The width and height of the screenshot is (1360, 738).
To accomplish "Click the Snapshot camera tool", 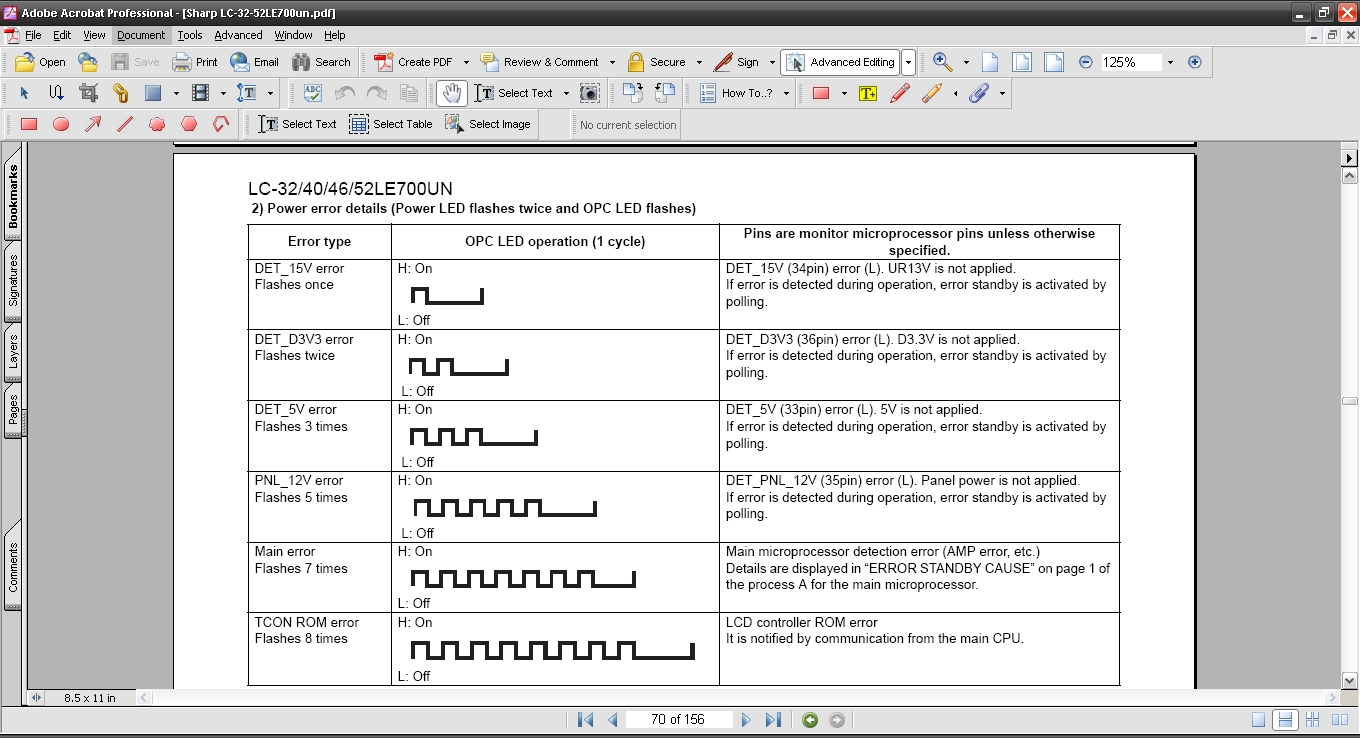I will coord(590,93).
